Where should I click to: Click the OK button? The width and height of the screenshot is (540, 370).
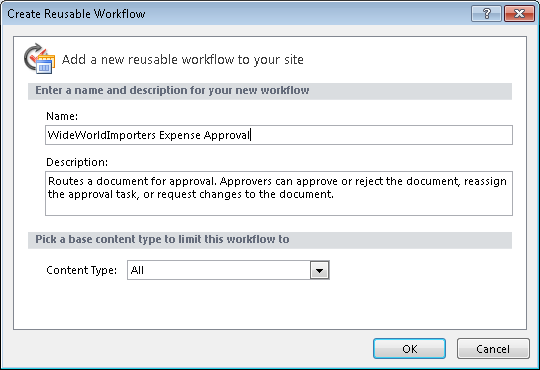[x=409, y=349]
